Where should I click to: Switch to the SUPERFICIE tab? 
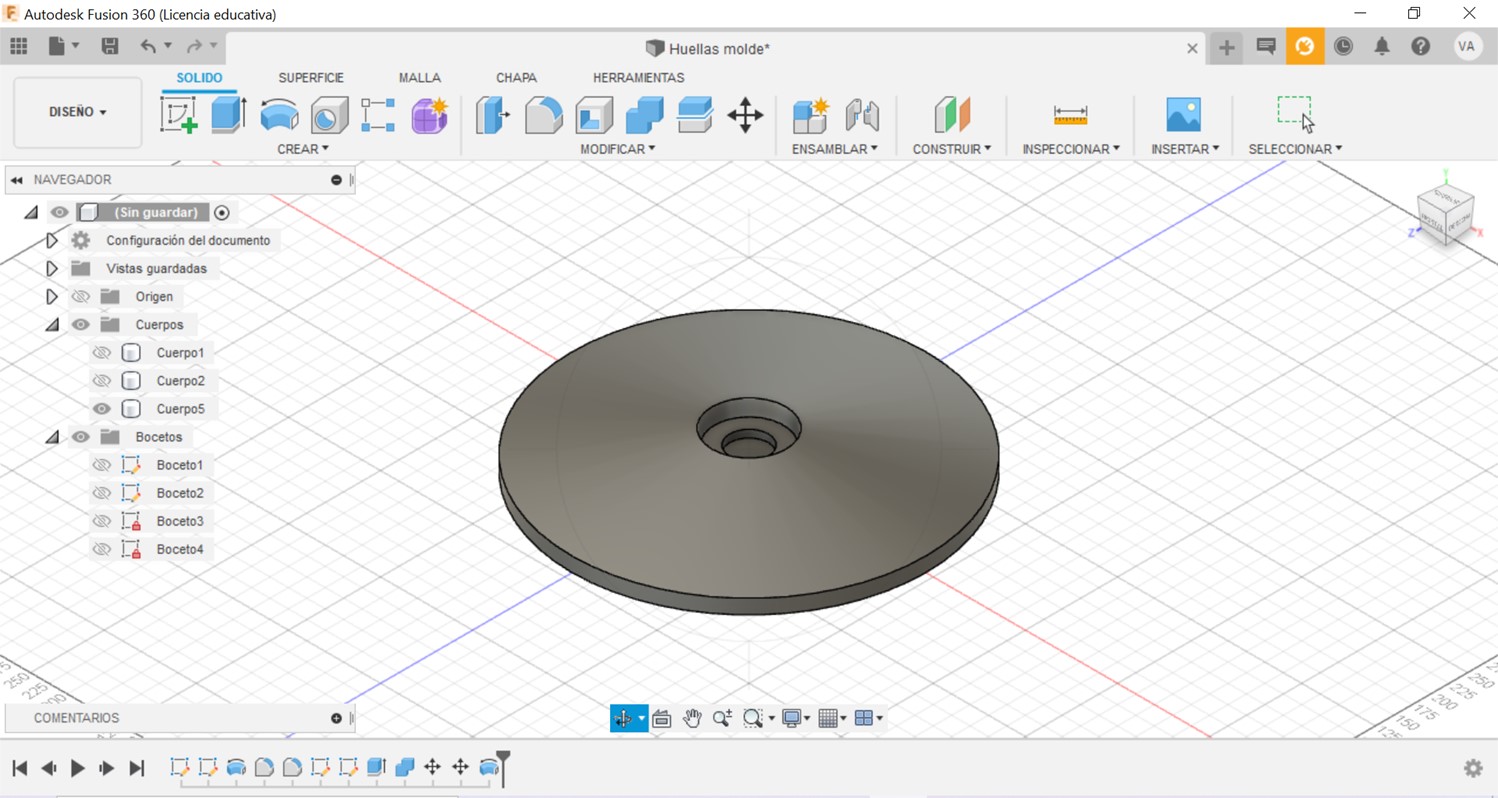point(311,77)
